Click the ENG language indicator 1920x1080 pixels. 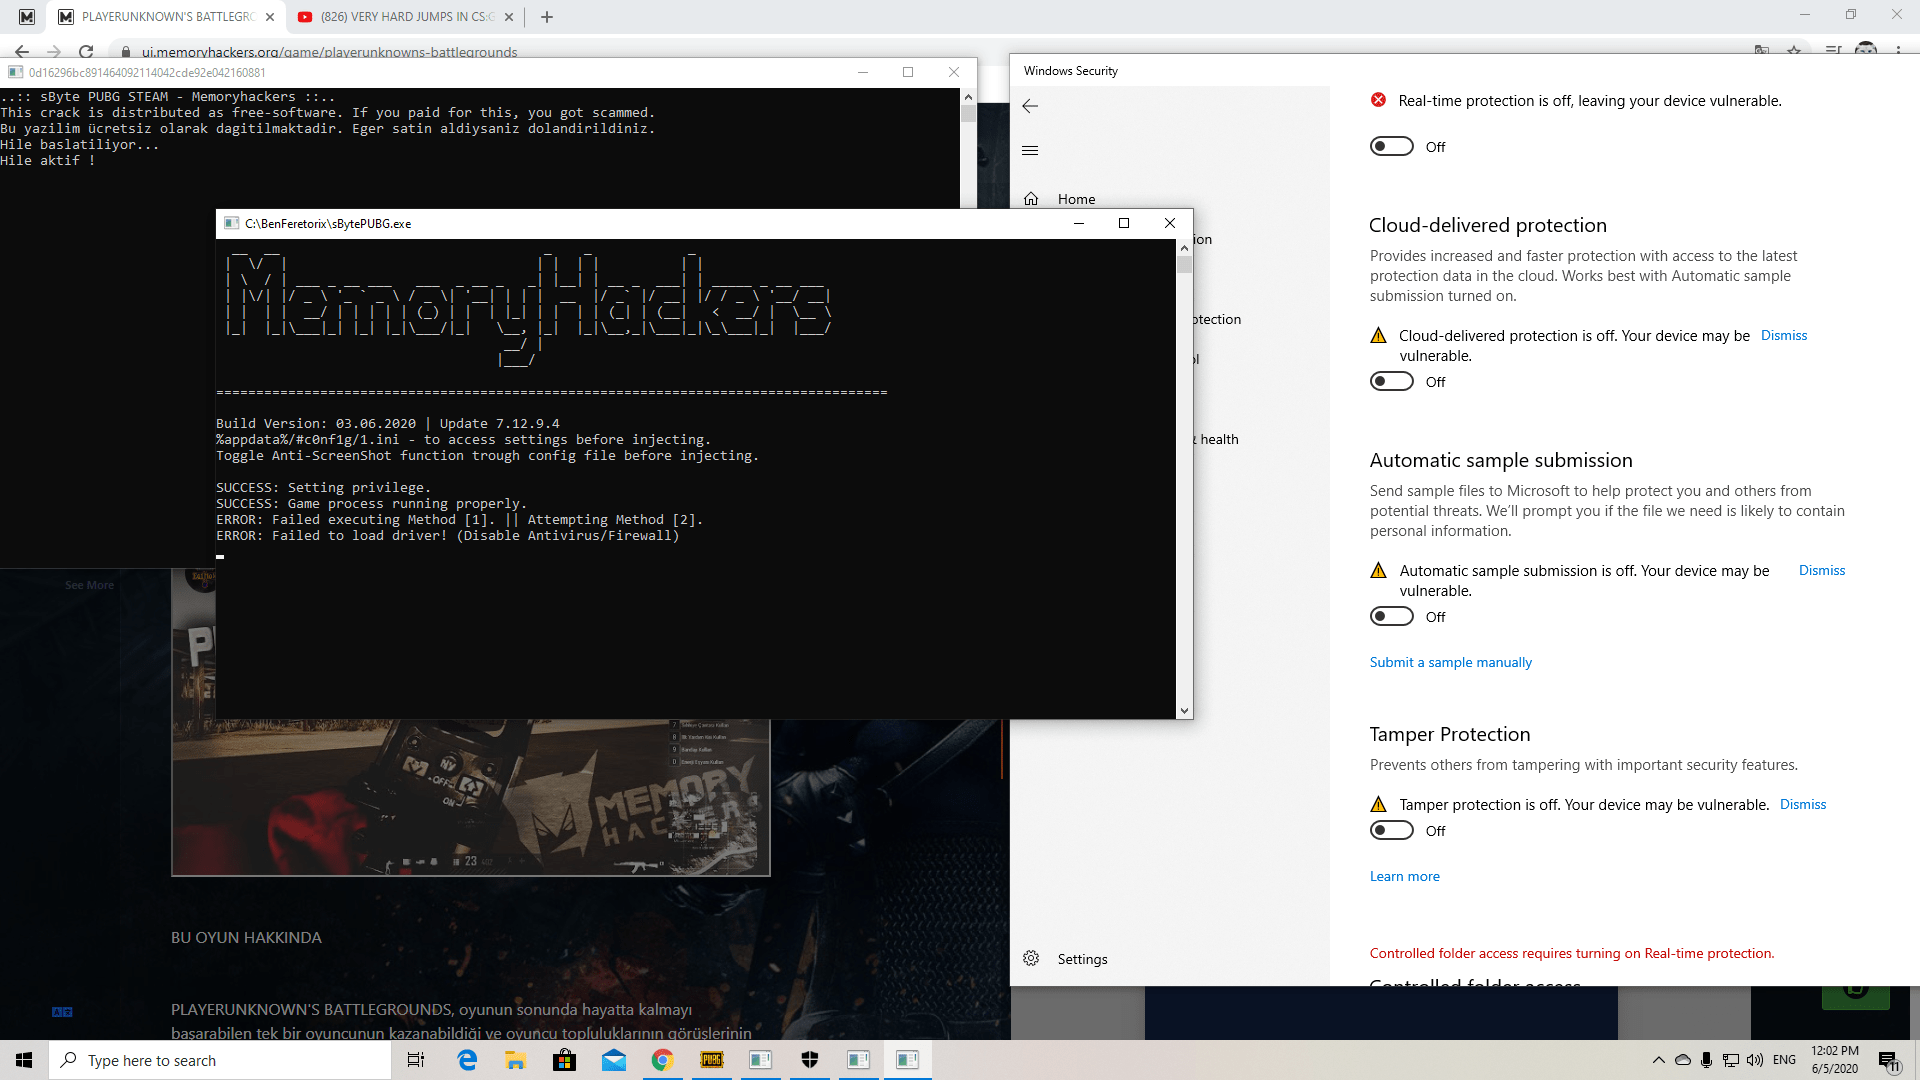pos(1784,1060)
